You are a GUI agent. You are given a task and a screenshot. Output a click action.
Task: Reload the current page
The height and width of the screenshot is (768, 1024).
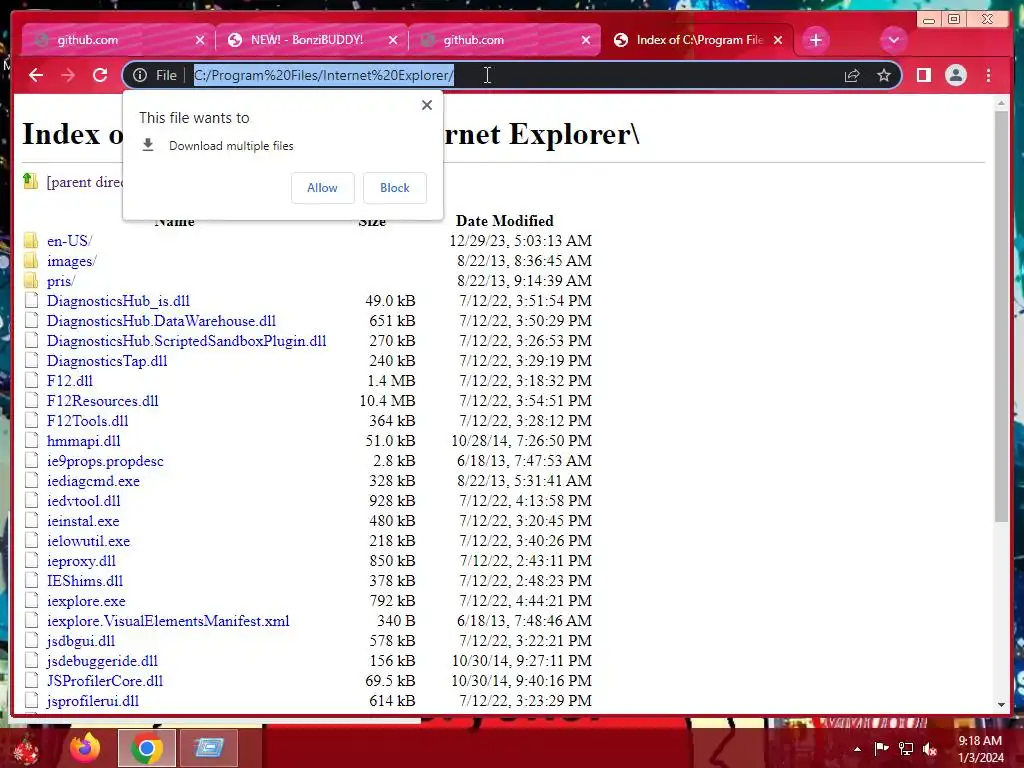100,75
